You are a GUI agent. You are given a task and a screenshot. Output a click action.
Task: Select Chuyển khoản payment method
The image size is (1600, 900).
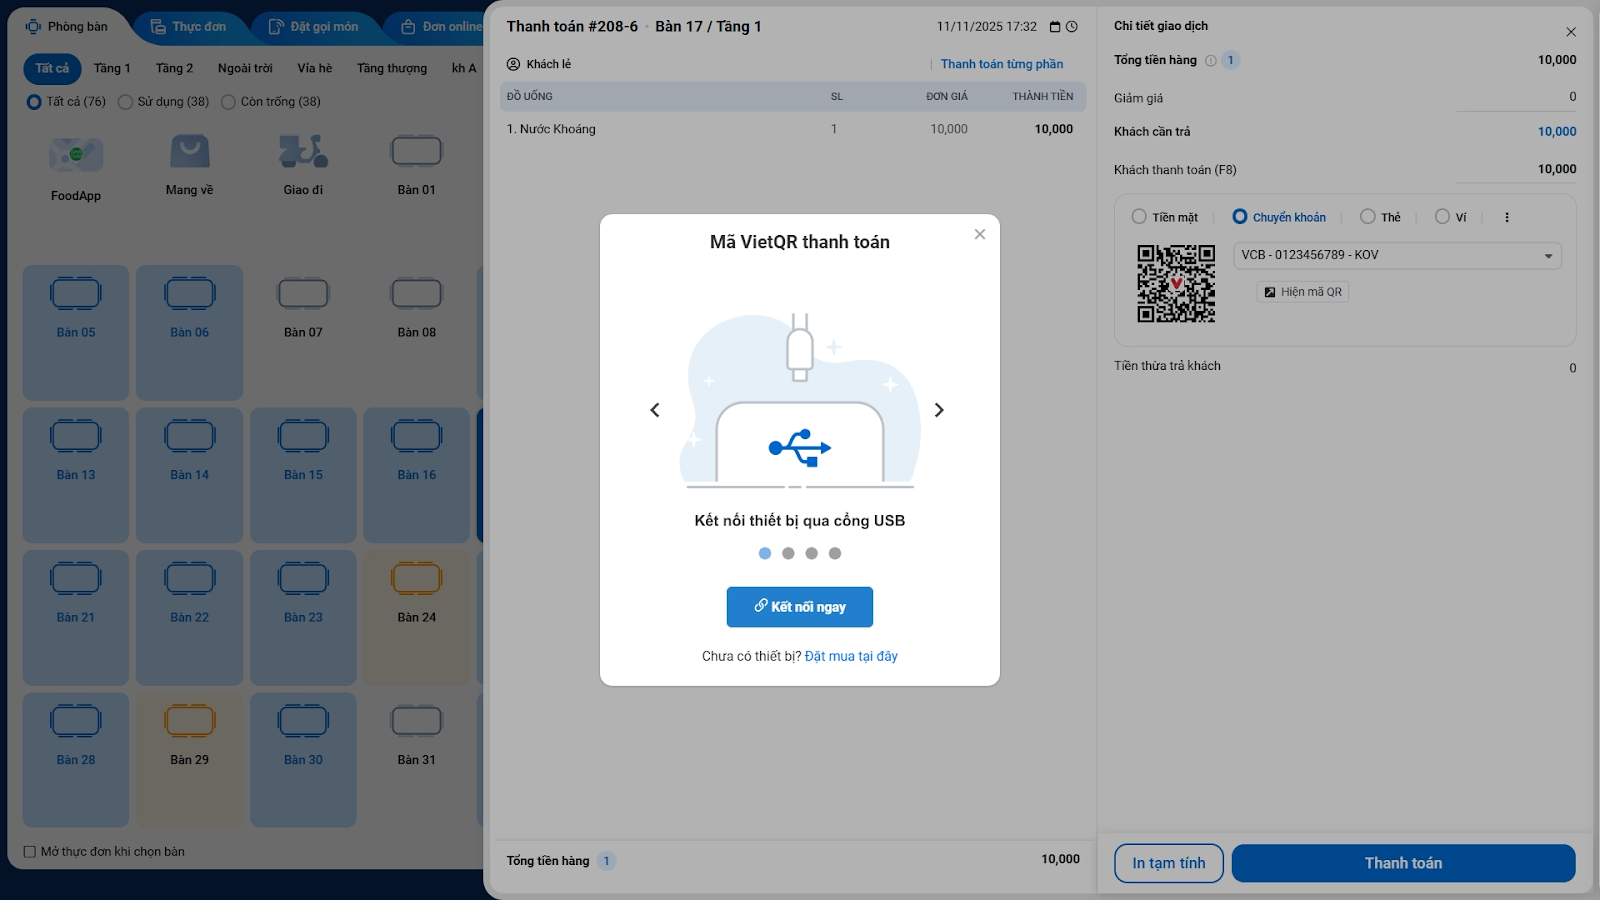(x=1240, y=216)
